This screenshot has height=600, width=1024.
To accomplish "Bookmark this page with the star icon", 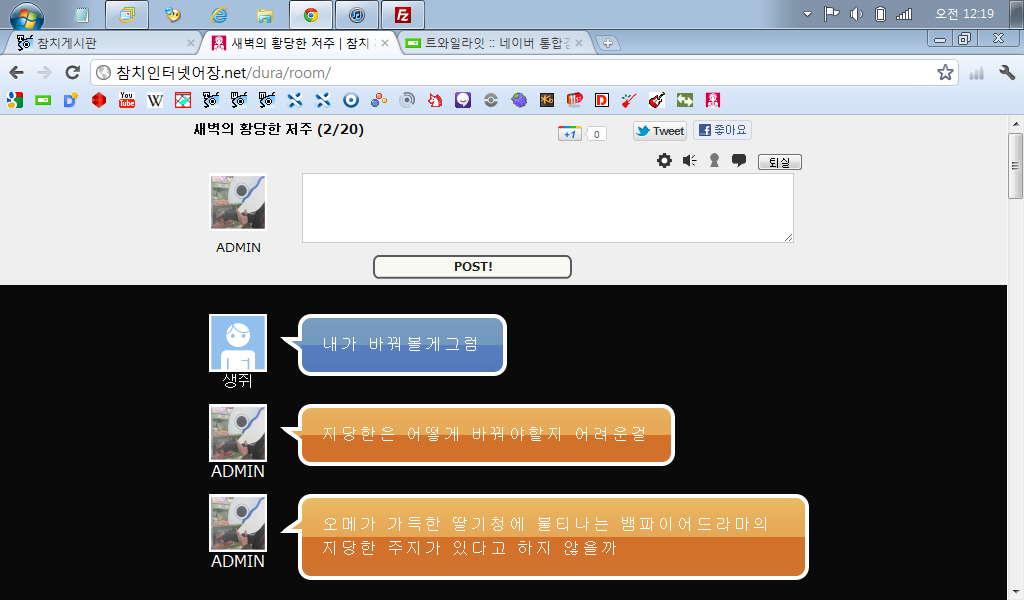I will [x=945, y=73].
